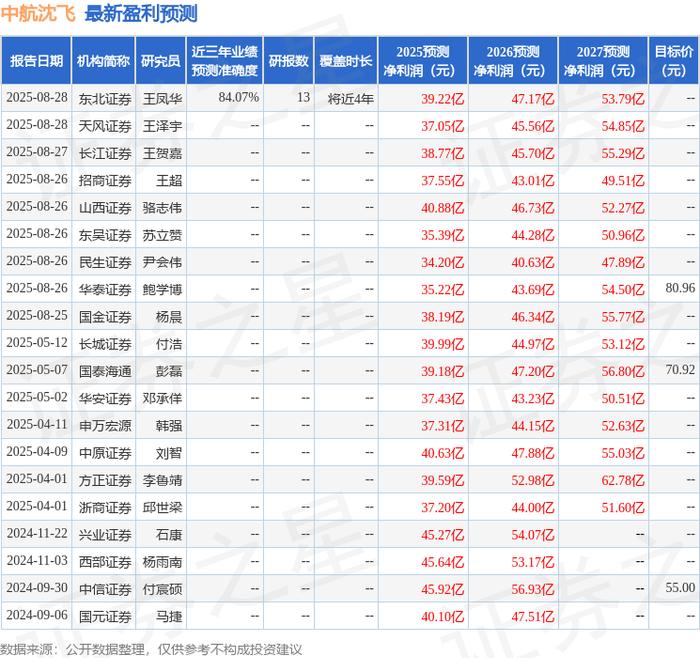Select the 目标价 column header
Viewport: 700px width, 658px height.
point(674,61)
